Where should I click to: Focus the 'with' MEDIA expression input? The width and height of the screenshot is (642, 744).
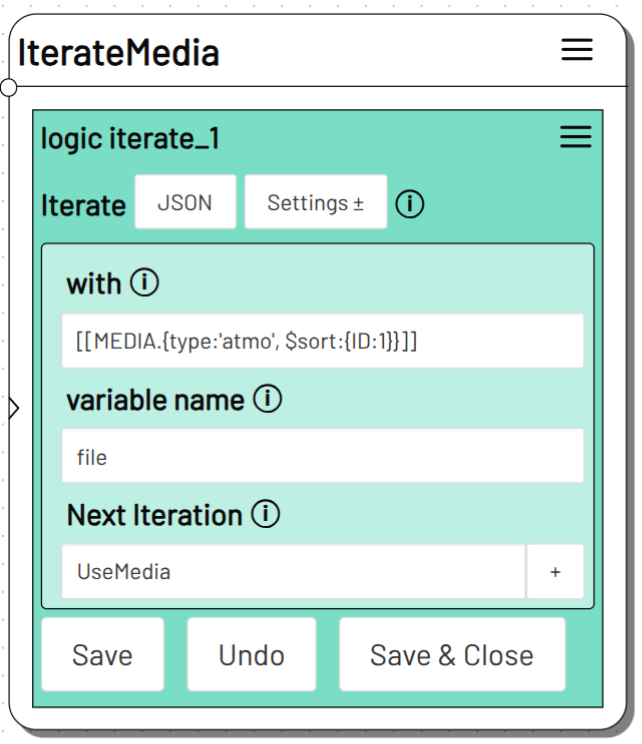322,341
